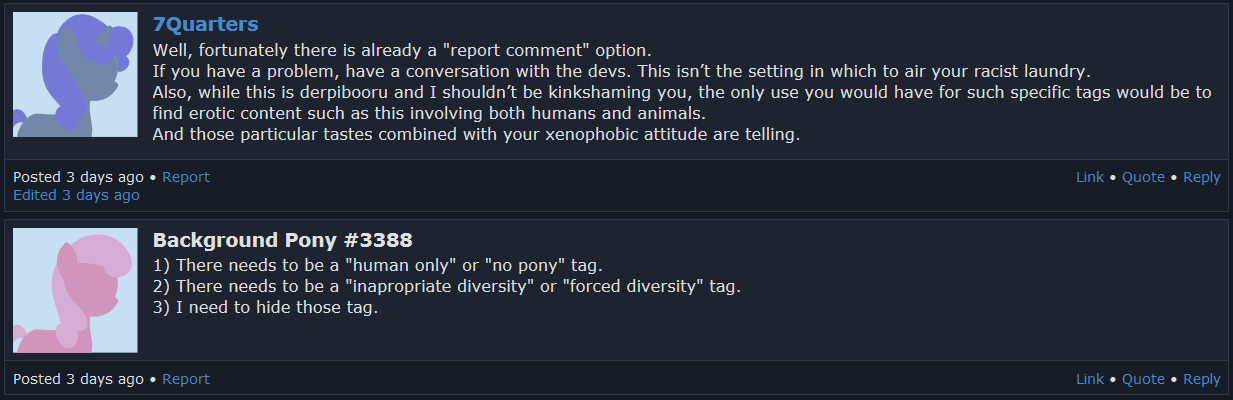The image size is (1233, 400).
Task: Report Background Pony #3388's comment
Action: click(x=186, y=379)
